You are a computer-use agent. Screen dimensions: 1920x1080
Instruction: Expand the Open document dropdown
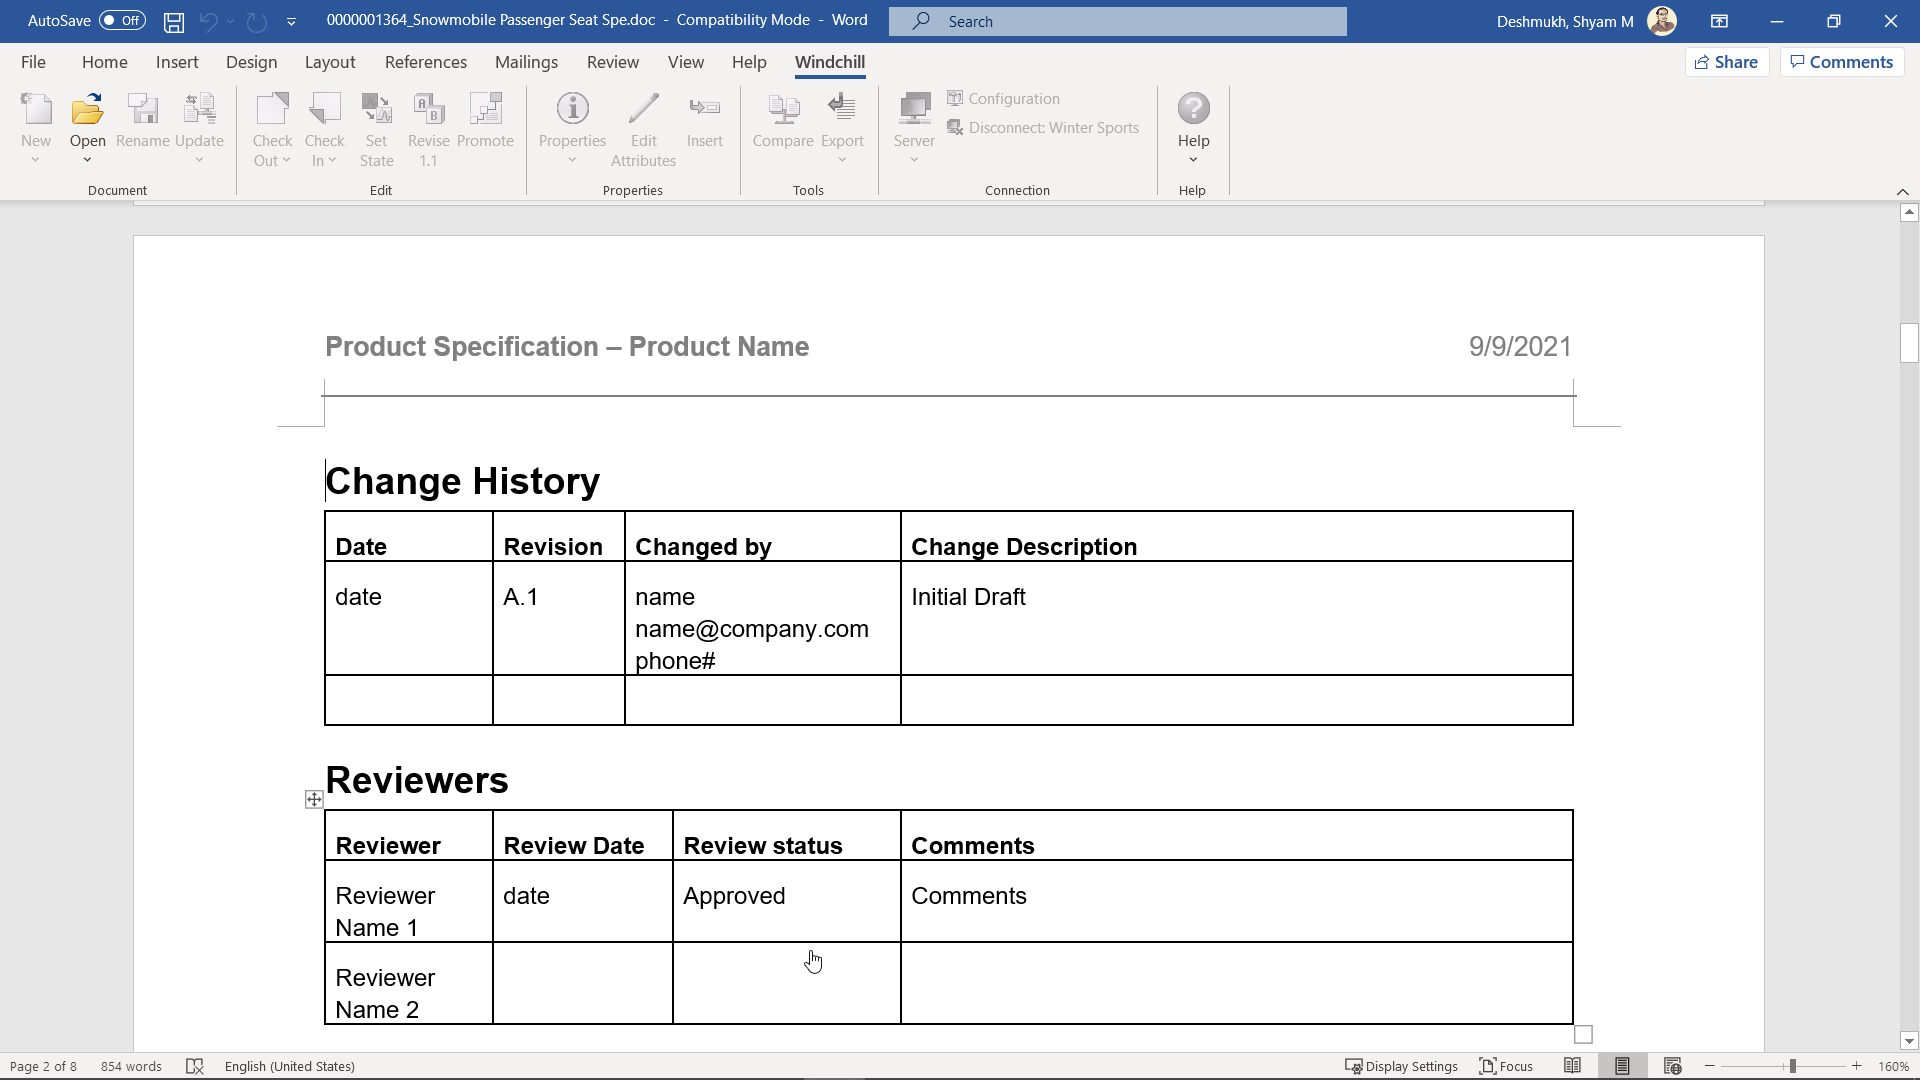87,160
